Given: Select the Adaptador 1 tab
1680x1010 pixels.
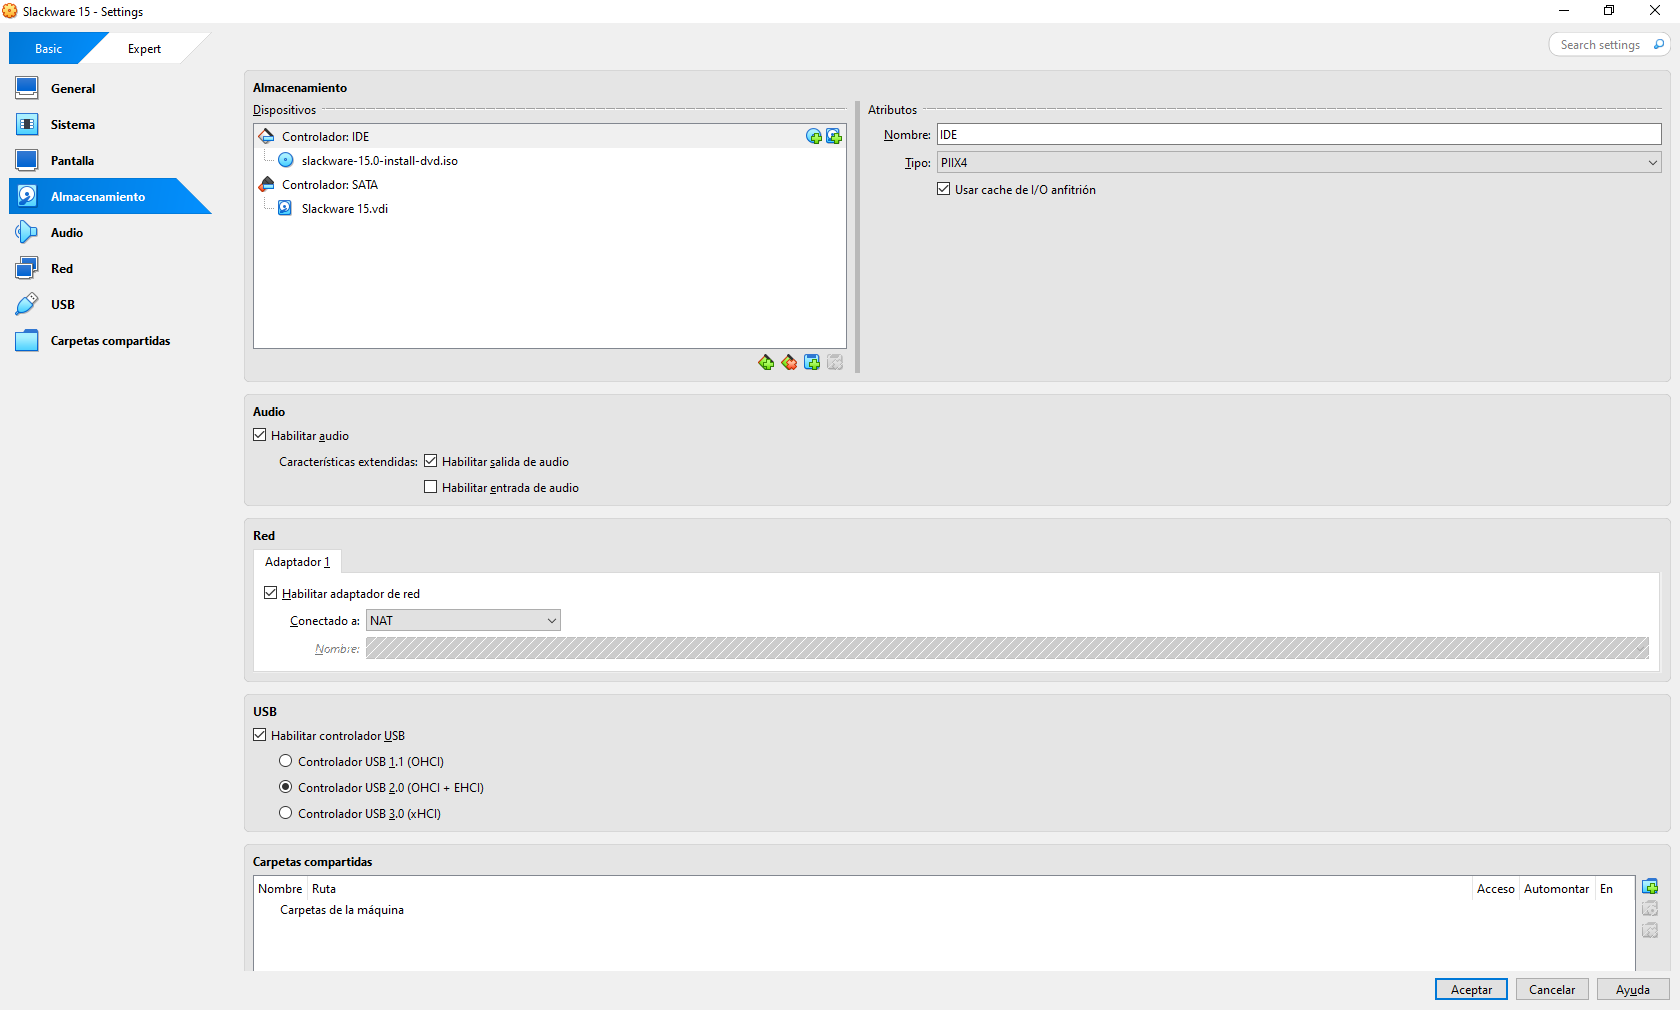Looking at the screenshot, I should click(x=297, y=562).
